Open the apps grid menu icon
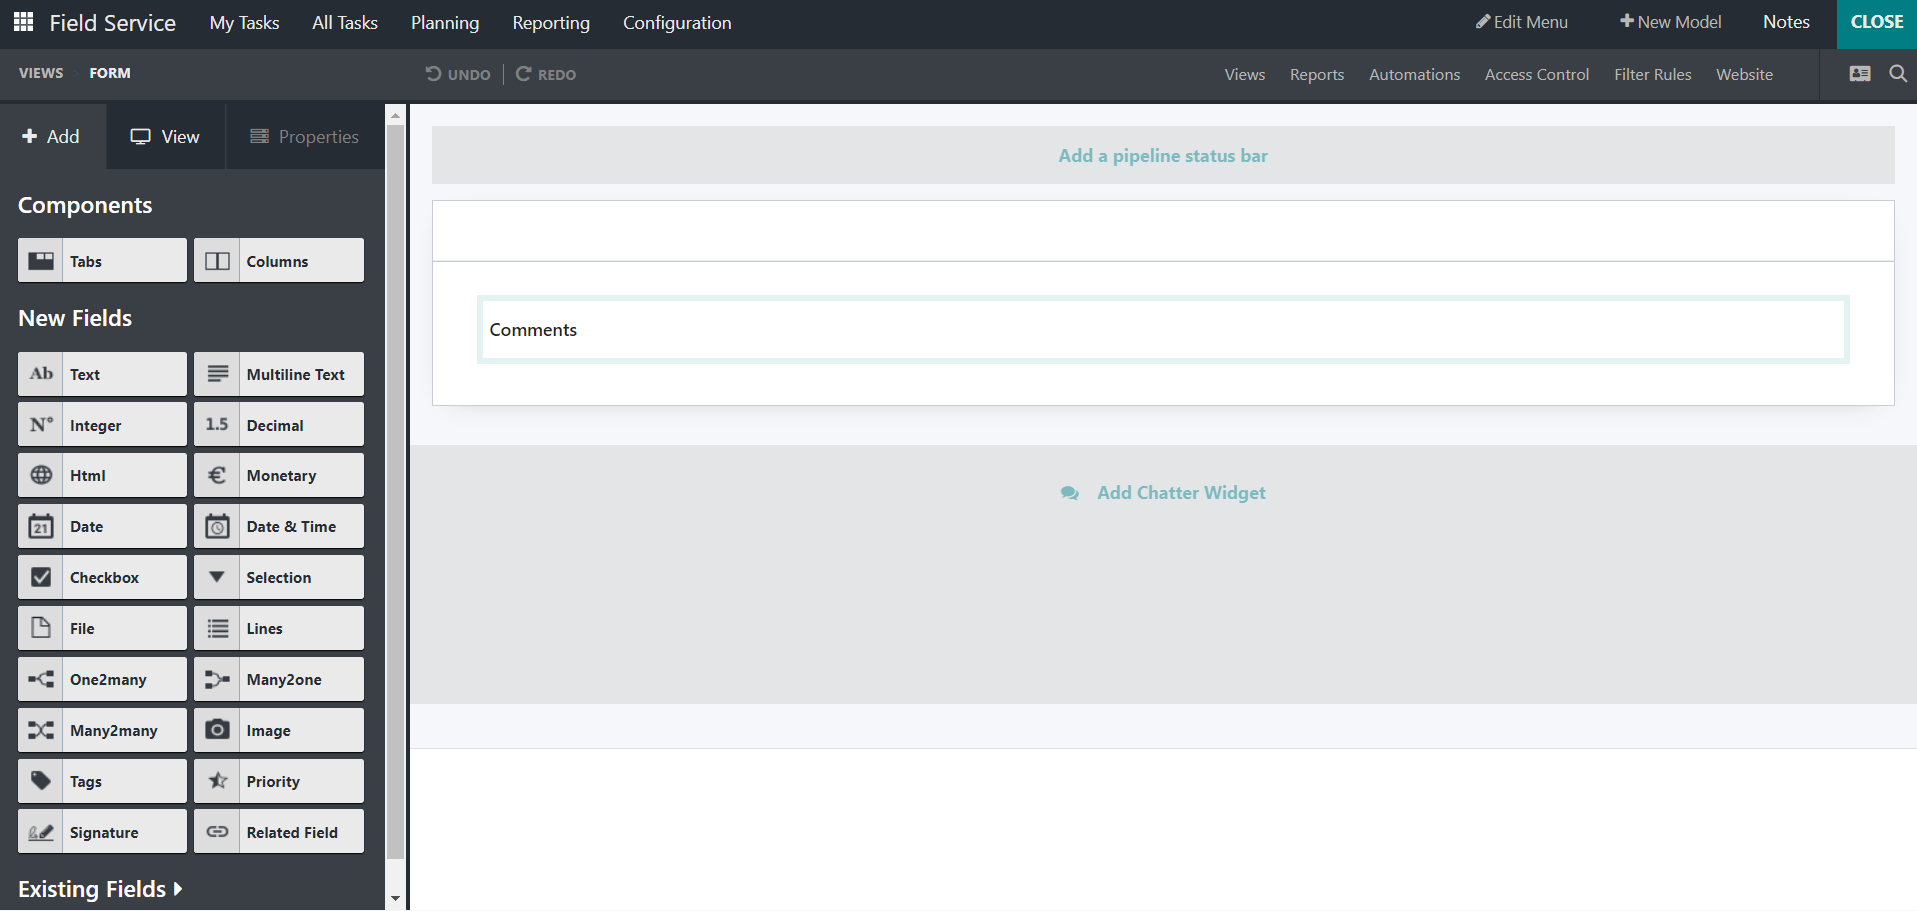This screenshot has height=911, width=1917. 23,22
